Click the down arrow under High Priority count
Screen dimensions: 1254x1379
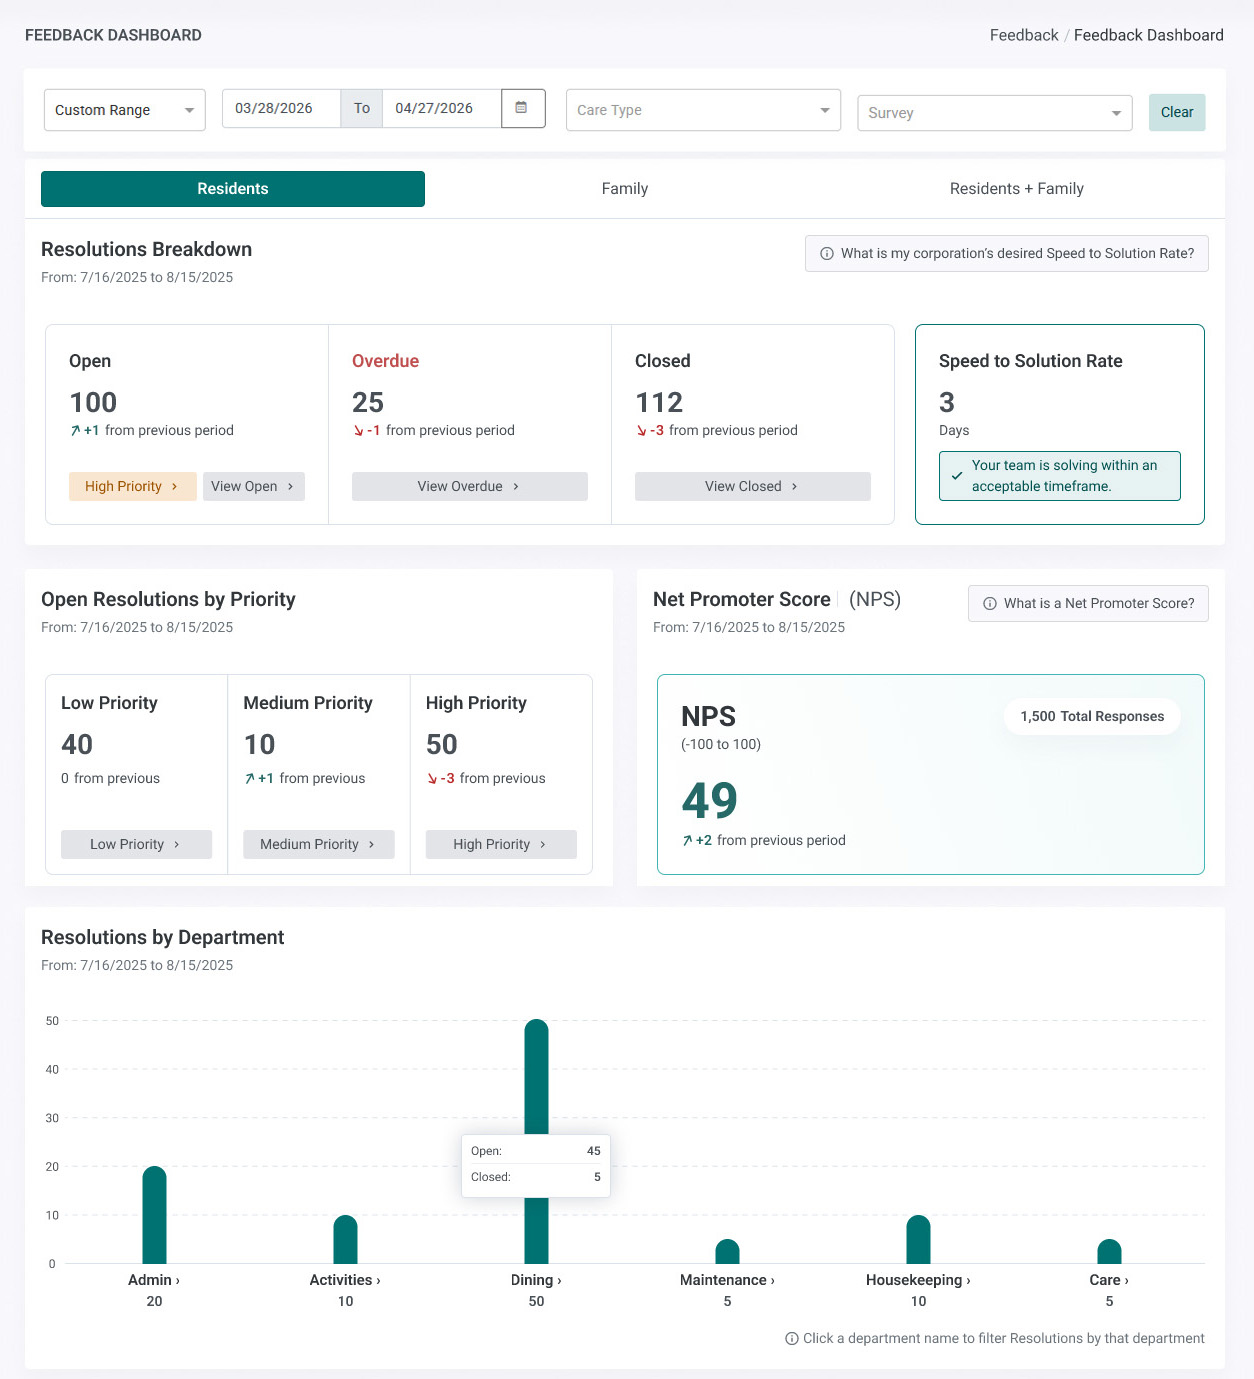[432, 779]
